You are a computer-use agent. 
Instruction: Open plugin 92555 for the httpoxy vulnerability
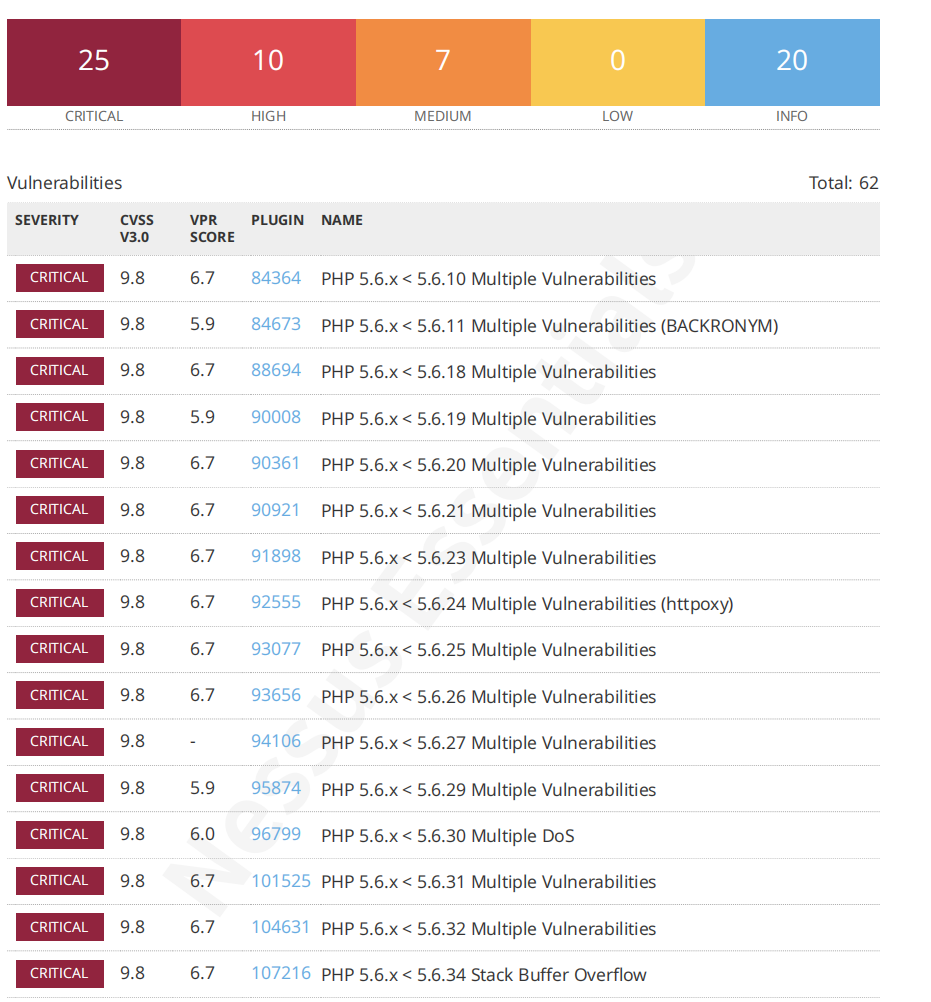276,603
